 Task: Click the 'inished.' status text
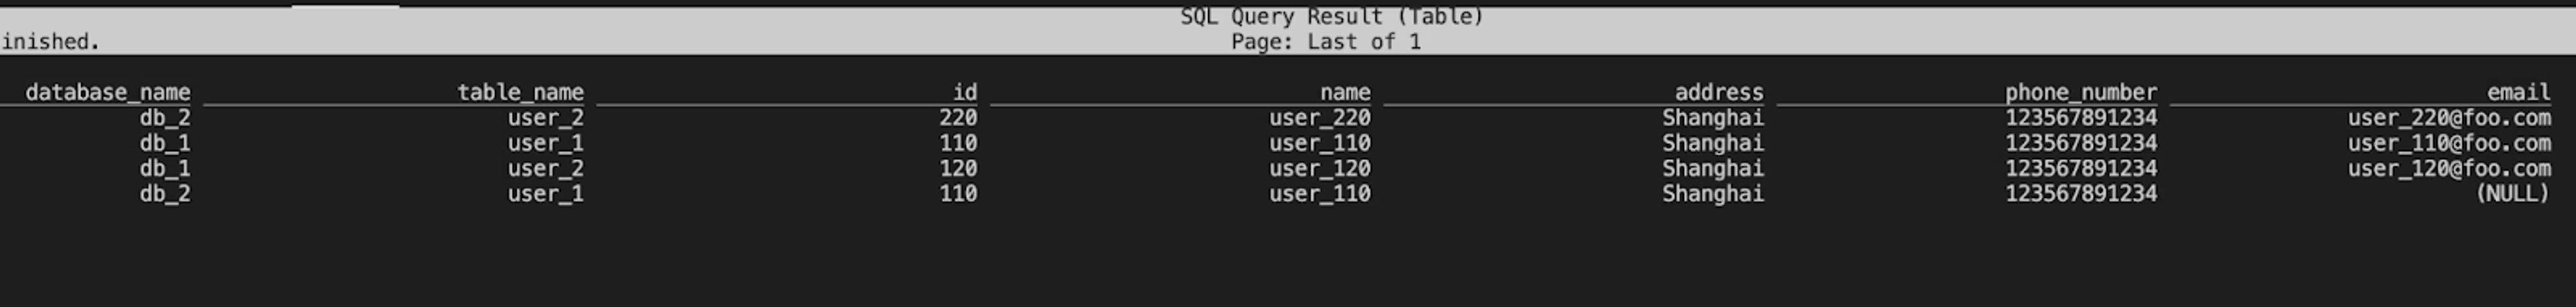click(x=50, y=42)
